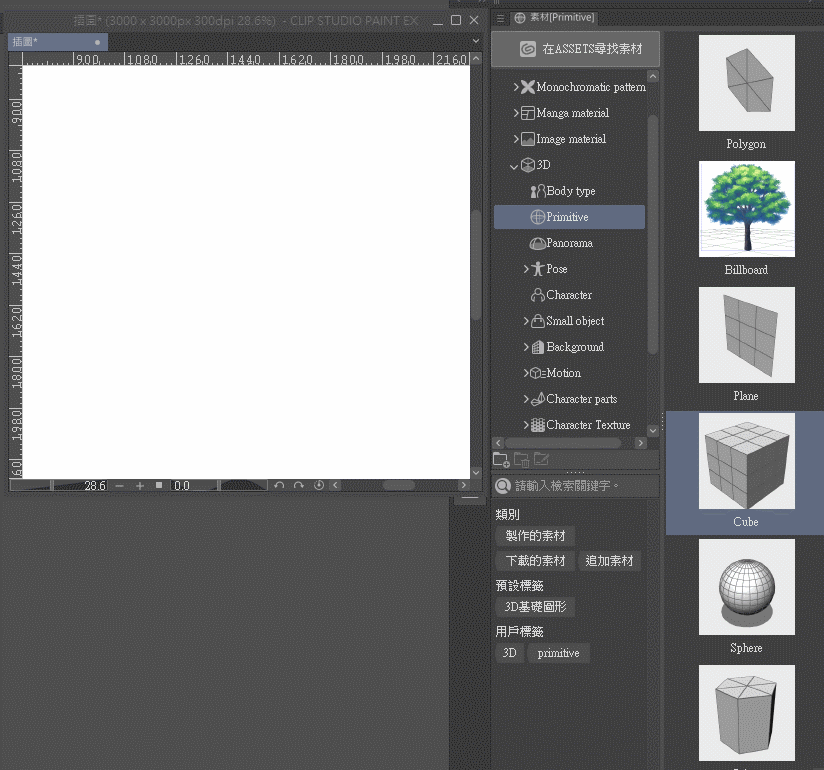Click the 在ASSETS尋找素材 button
Image resolution: width=824 pixels, height=770 pixels.
[x=575, y=49]
